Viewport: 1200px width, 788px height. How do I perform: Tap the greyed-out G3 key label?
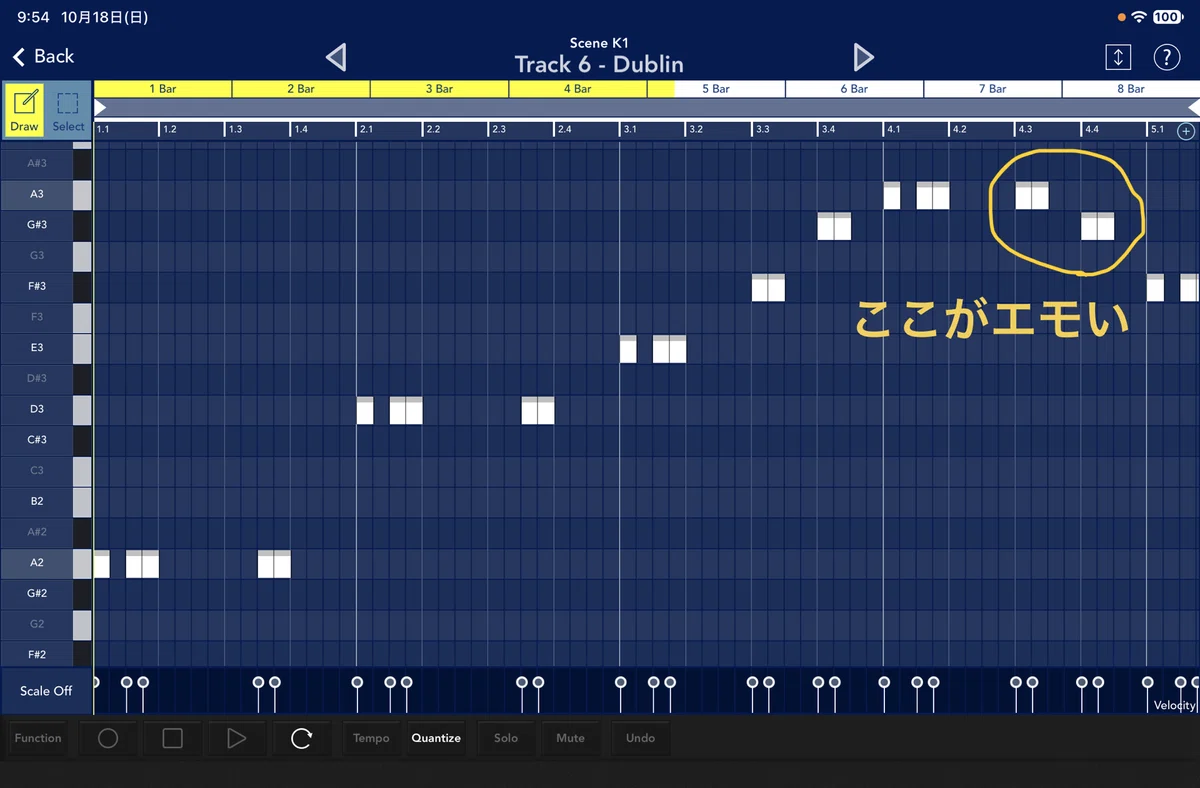(37, 255)
